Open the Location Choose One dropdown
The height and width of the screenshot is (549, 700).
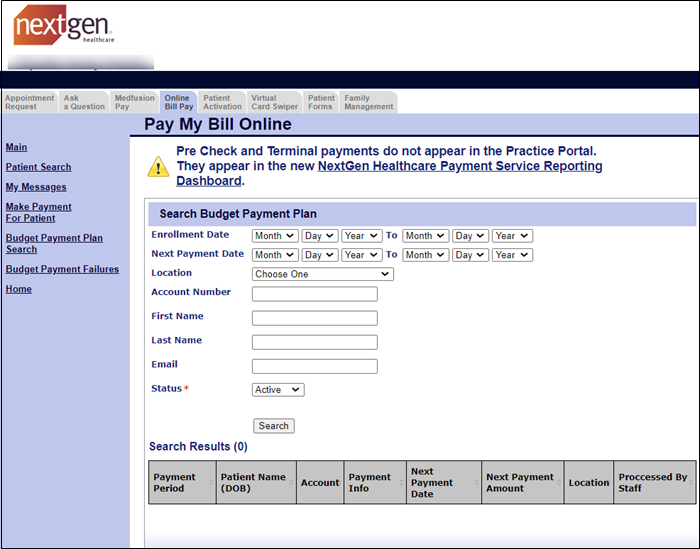(323, 274)
